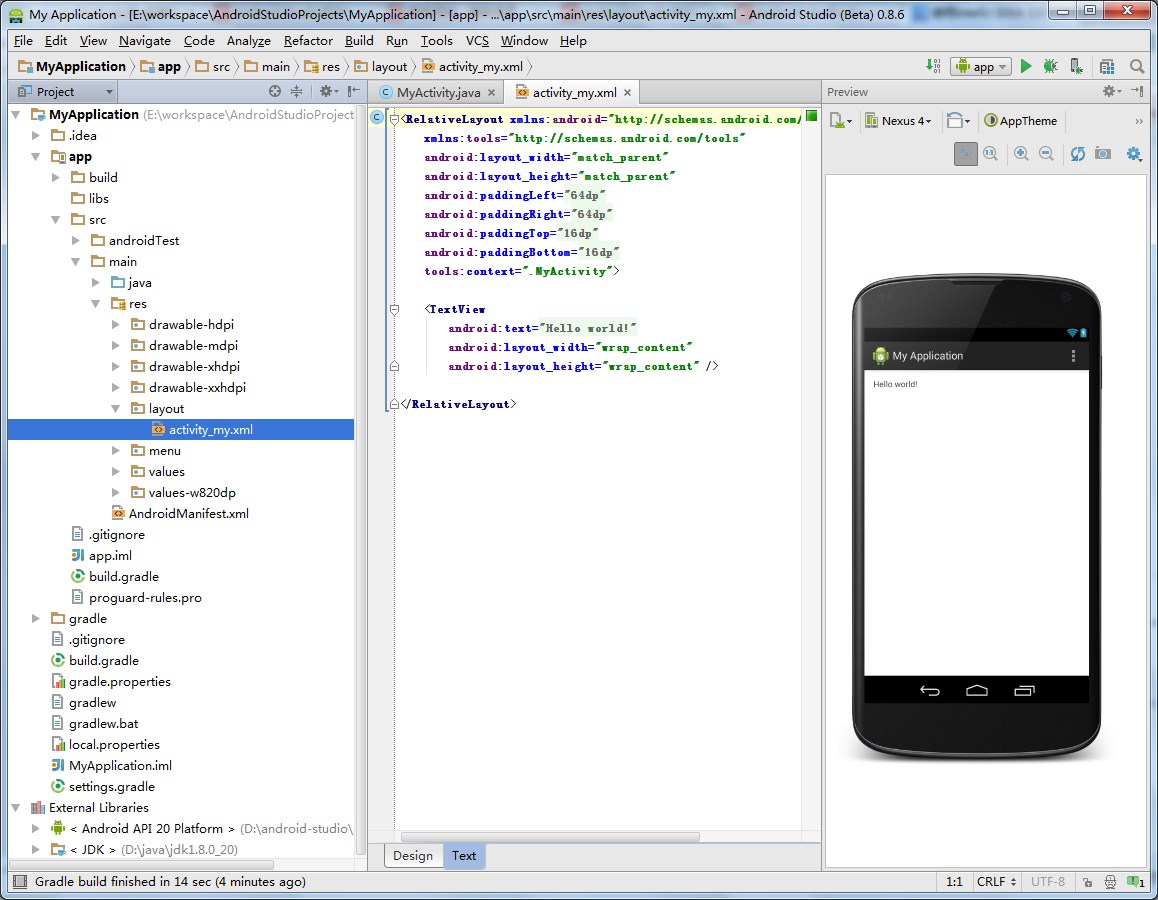
Task: Click UTF-8 encoding in status bar
Action: click(1047, 882)
